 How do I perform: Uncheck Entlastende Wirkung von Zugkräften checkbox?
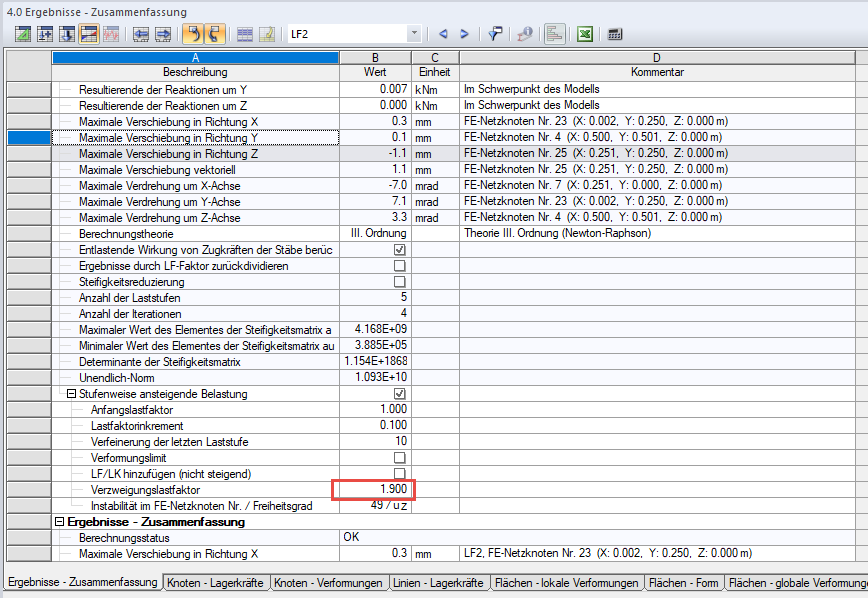pos(399,250)
